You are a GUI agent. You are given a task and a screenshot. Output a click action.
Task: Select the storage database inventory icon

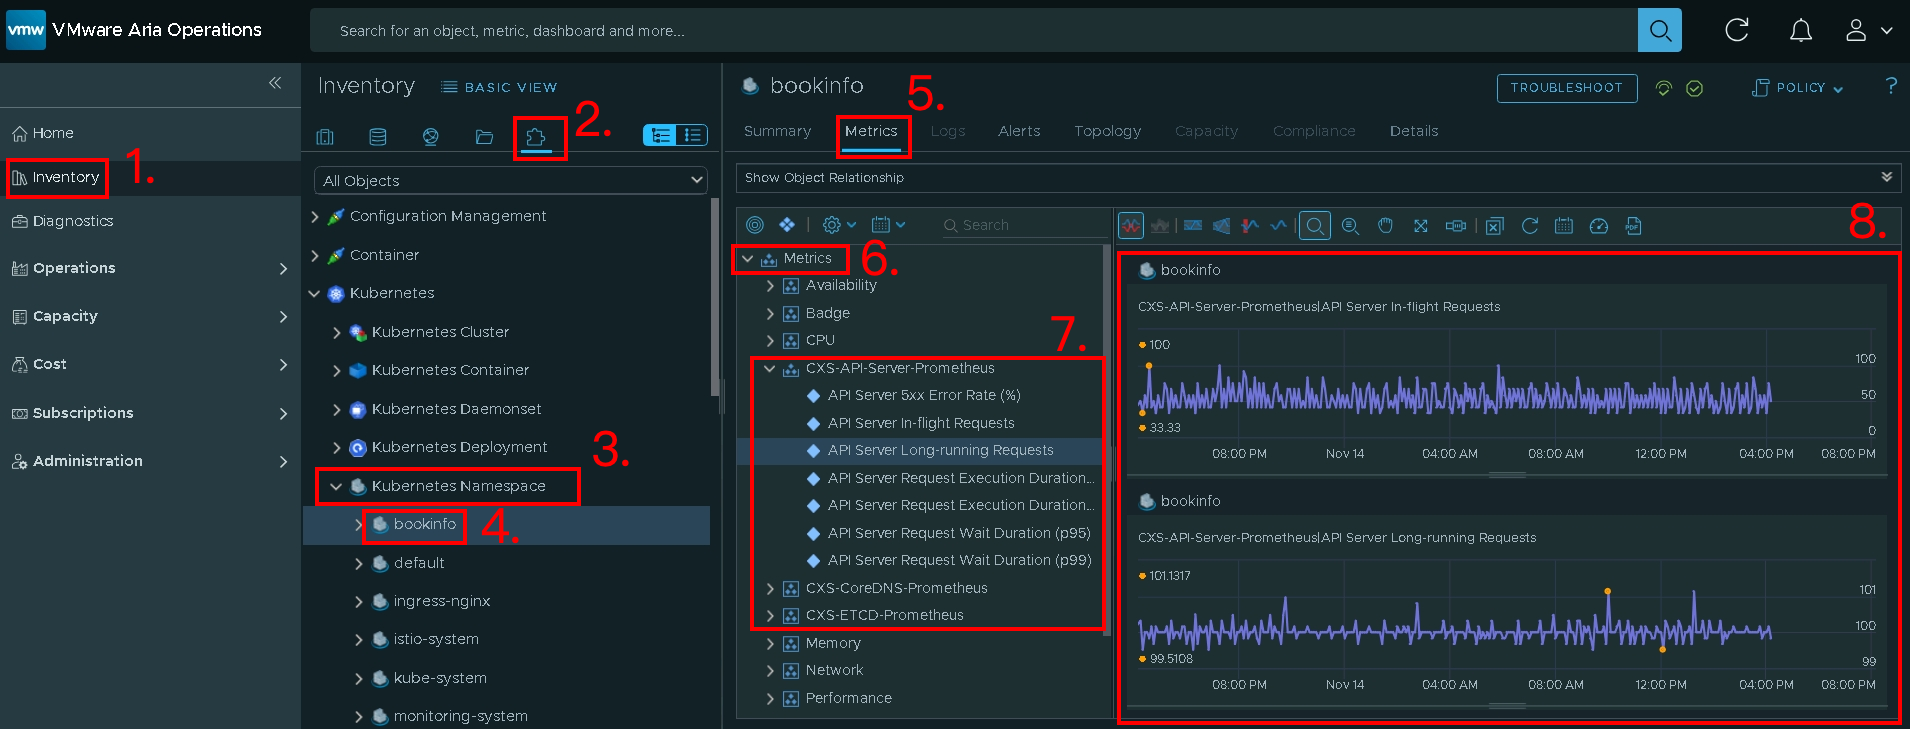click(x=378, y=137)
